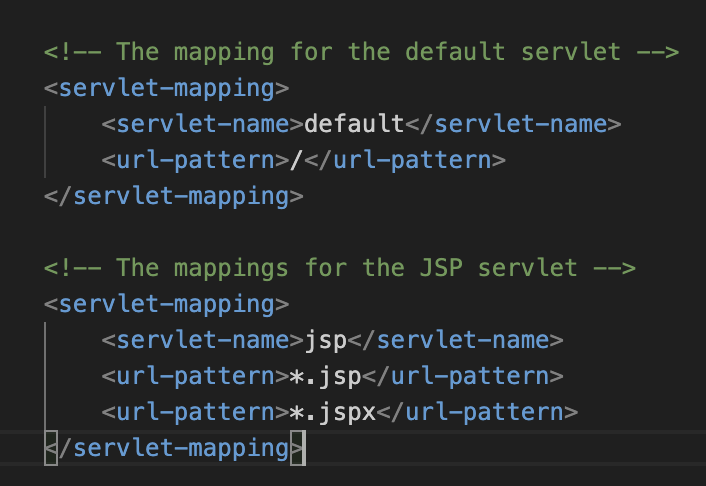
Task: Click the first closing servlet-mapping tag
Action: coord(173,196)
